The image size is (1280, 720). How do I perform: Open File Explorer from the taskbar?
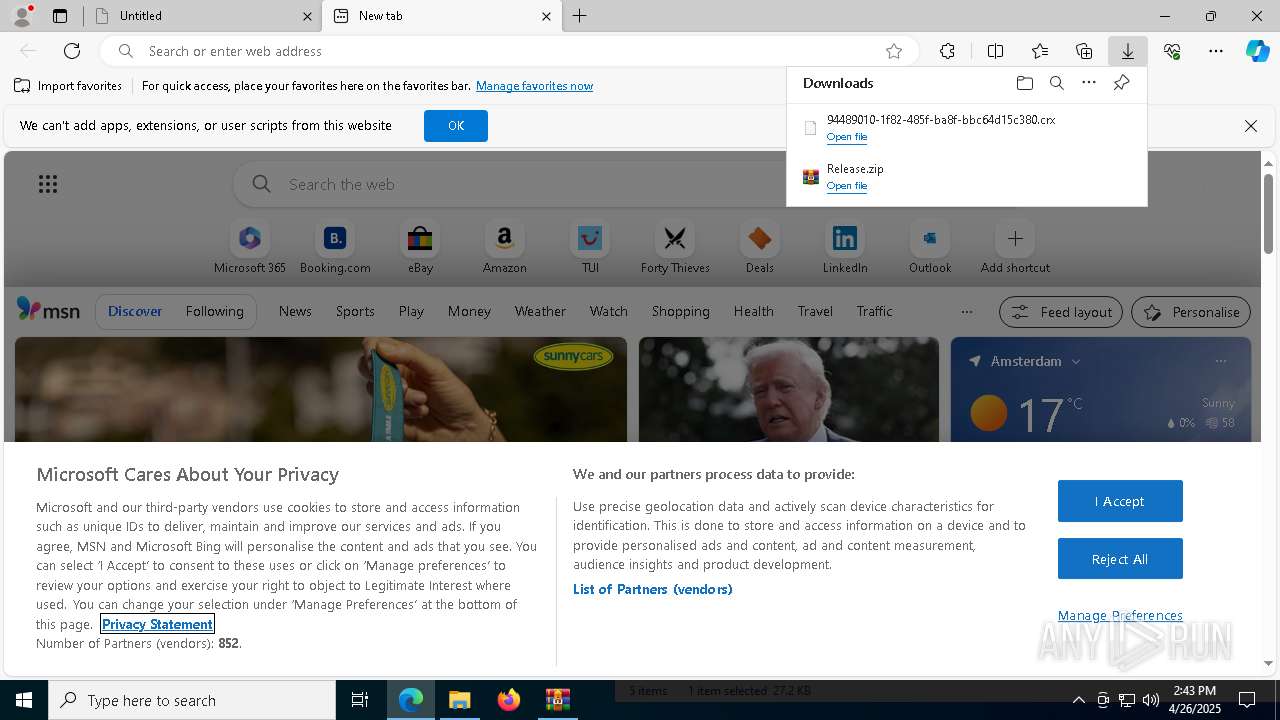click(460, 700)
